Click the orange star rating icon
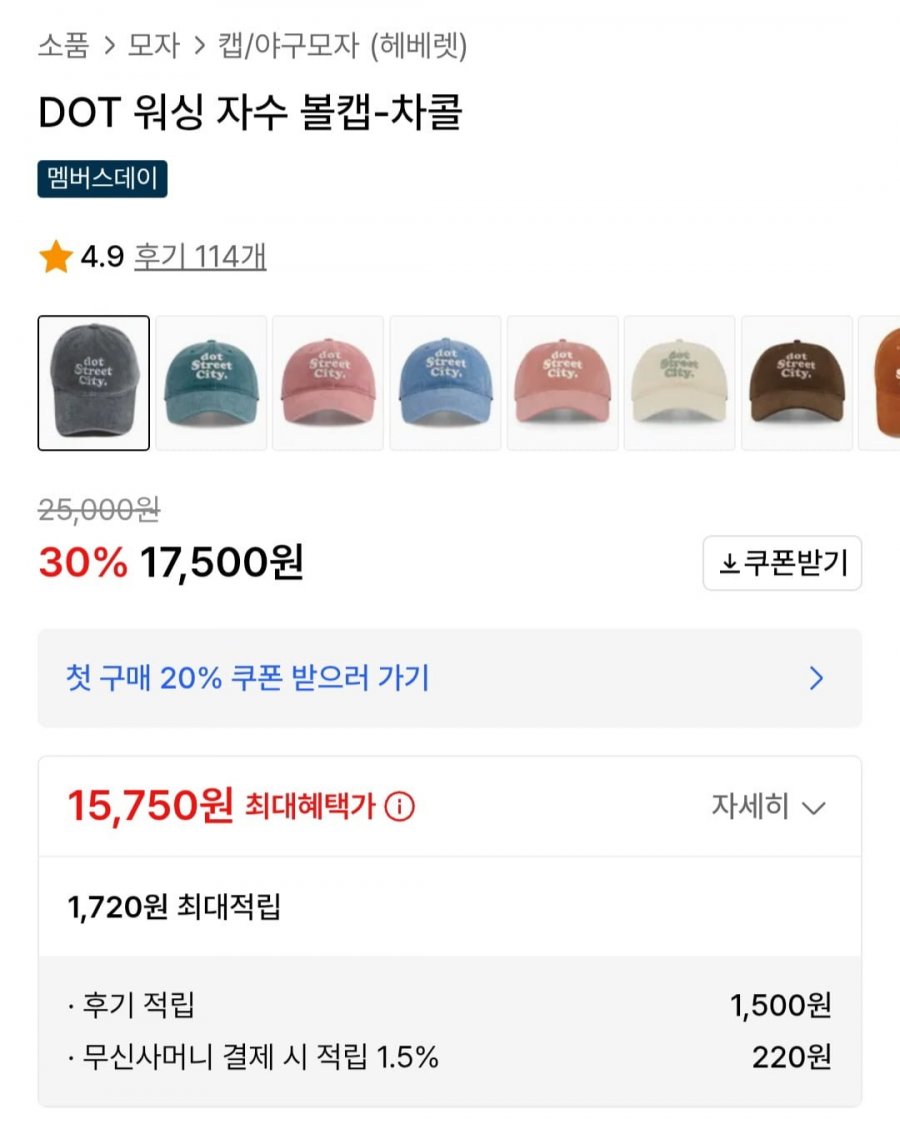Screen dimensions: 900x1124 tap(55, 258)
